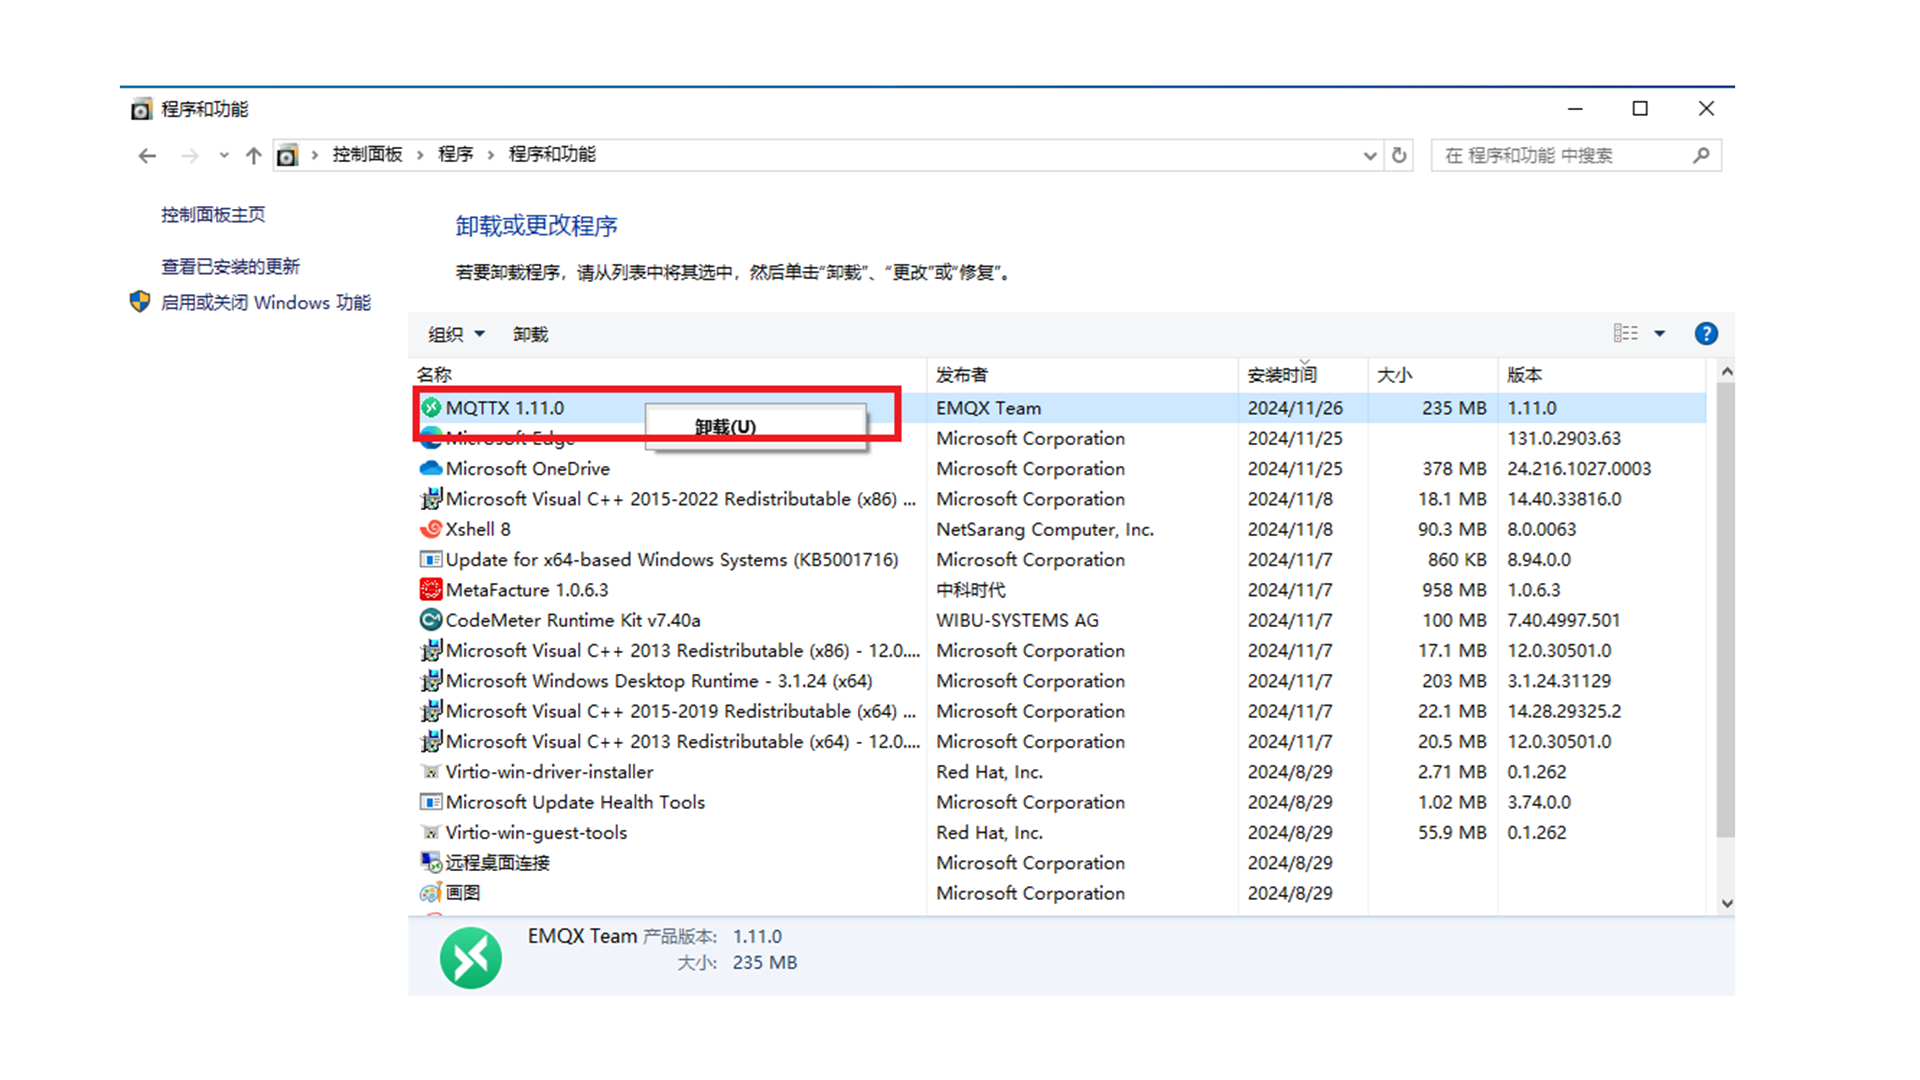The width and height of the screenshot is (1920, 1080).
Task: Open the 查看已安装的更新 link
Action: pos(230,266)
